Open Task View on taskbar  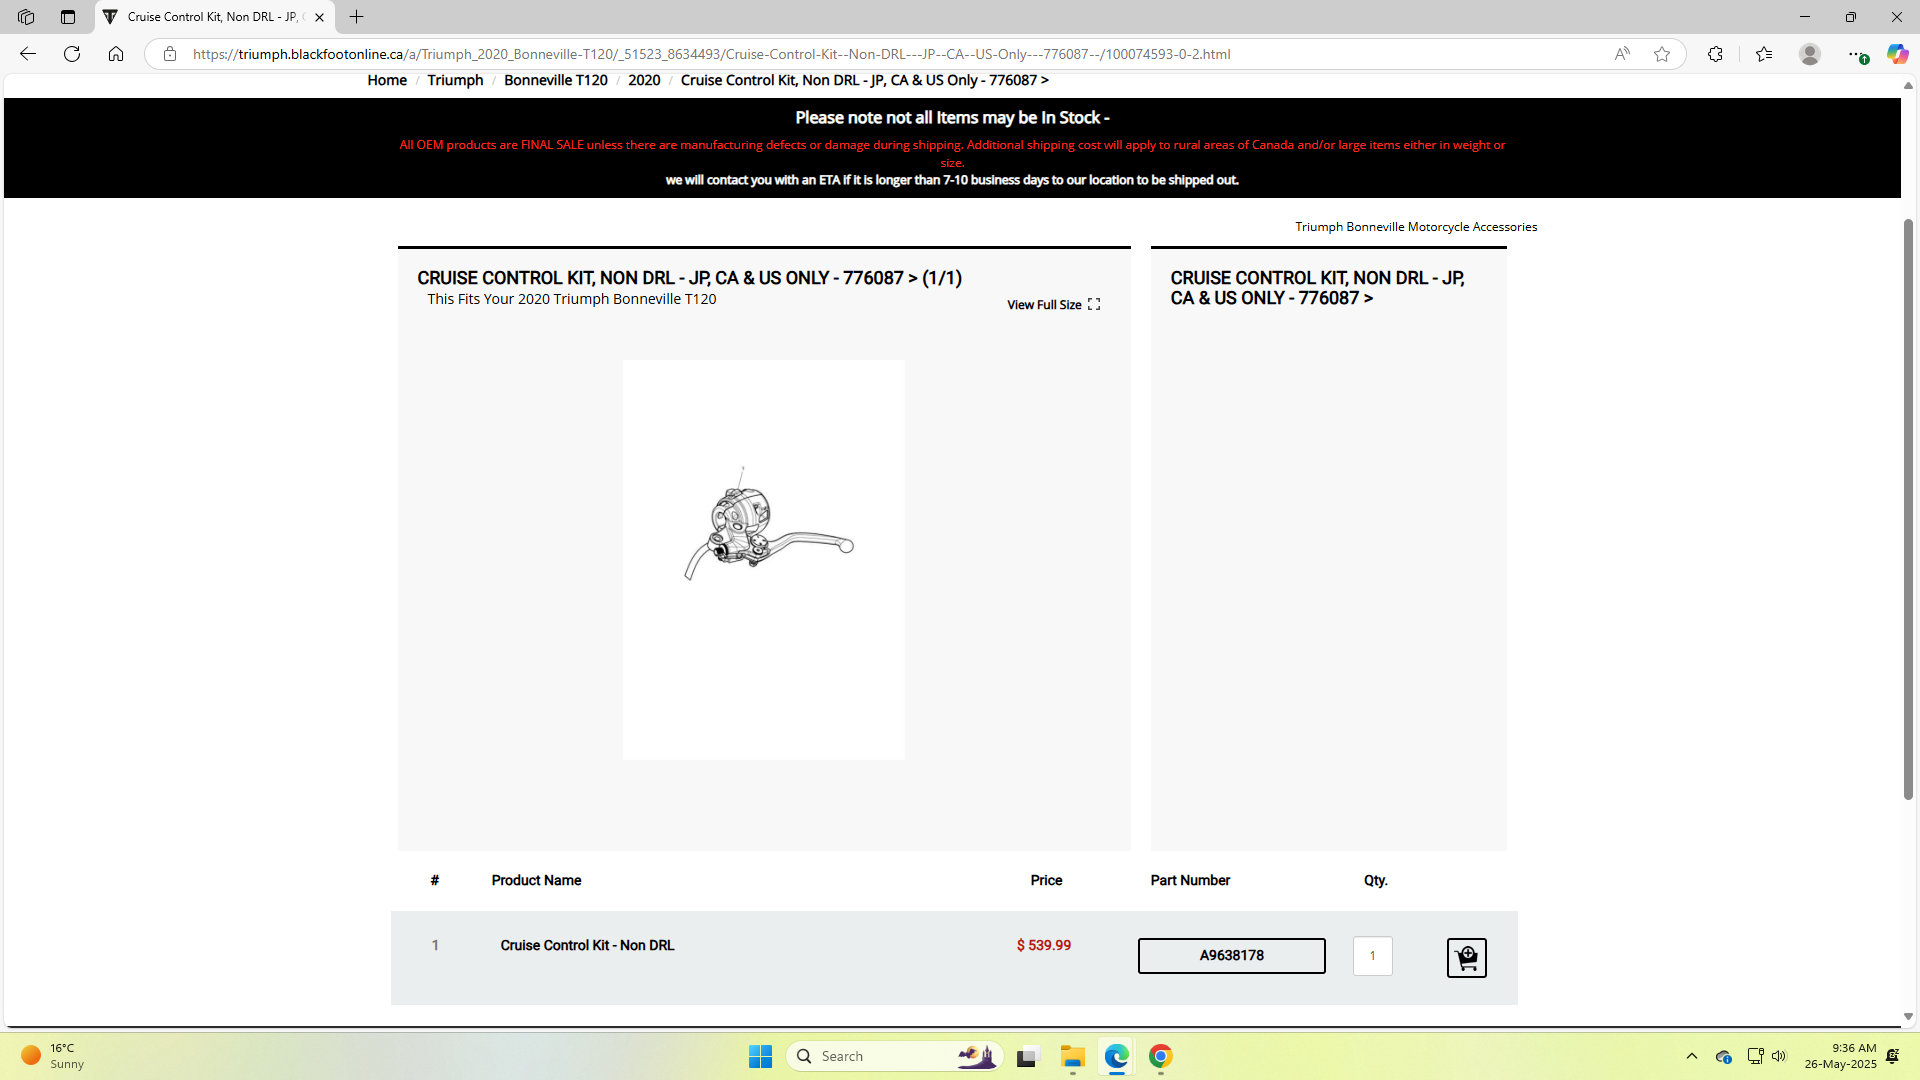point(1028,1056)
